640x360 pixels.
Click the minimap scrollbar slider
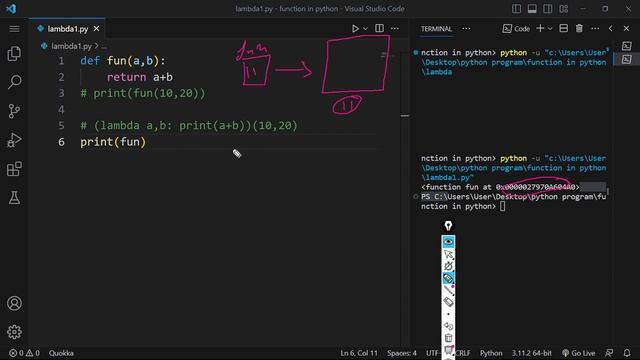pyautogui.click(x=405, y=116)
